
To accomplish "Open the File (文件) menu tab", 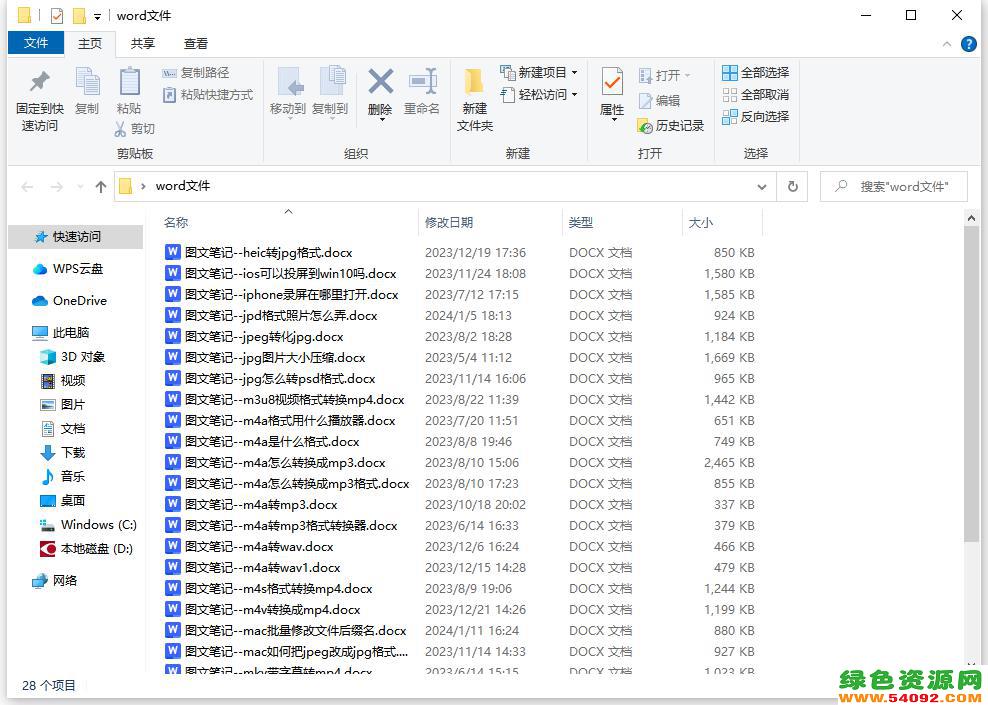I will pyautogui.click(x=36, y=43).
